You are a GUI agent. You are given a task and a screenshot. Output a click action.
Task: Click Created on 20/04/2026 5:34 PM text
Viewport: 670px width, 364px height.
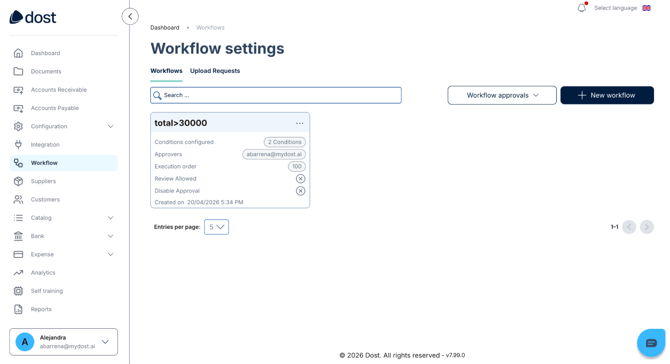coord(199,203)
